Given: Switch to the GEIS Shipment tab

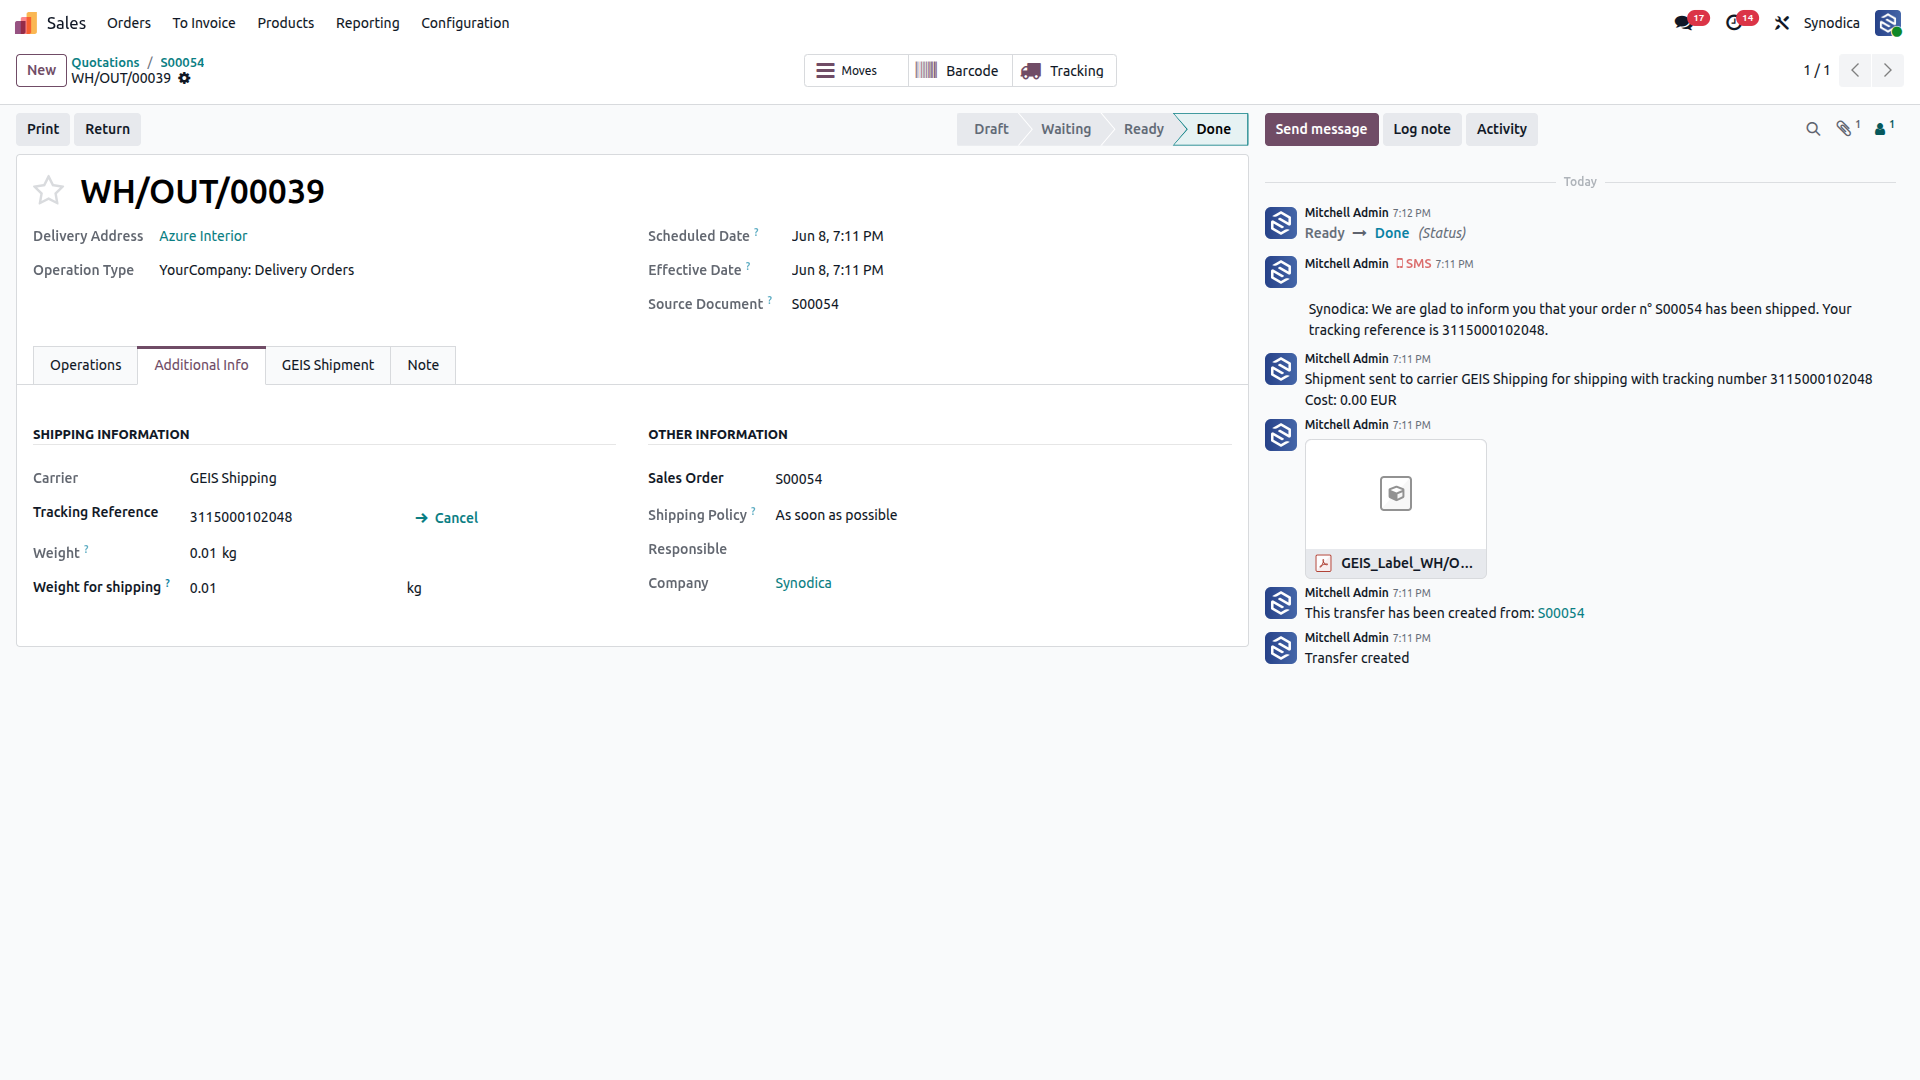Looking at the screenshot, I should [328, 365].
